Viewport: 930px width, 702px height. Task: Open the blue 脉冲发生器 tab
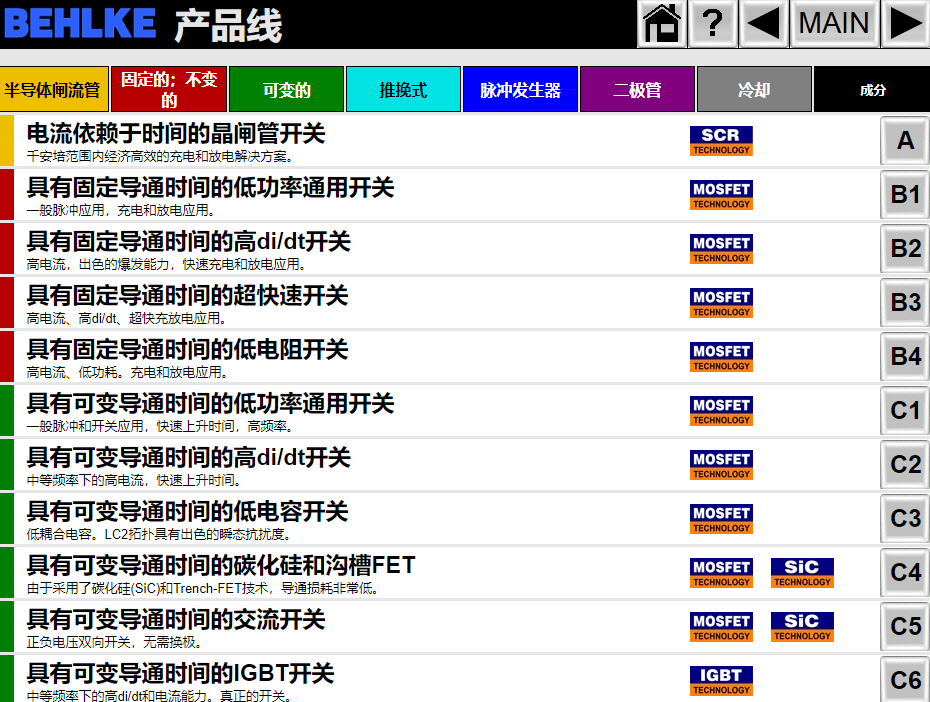pos(520,90)
